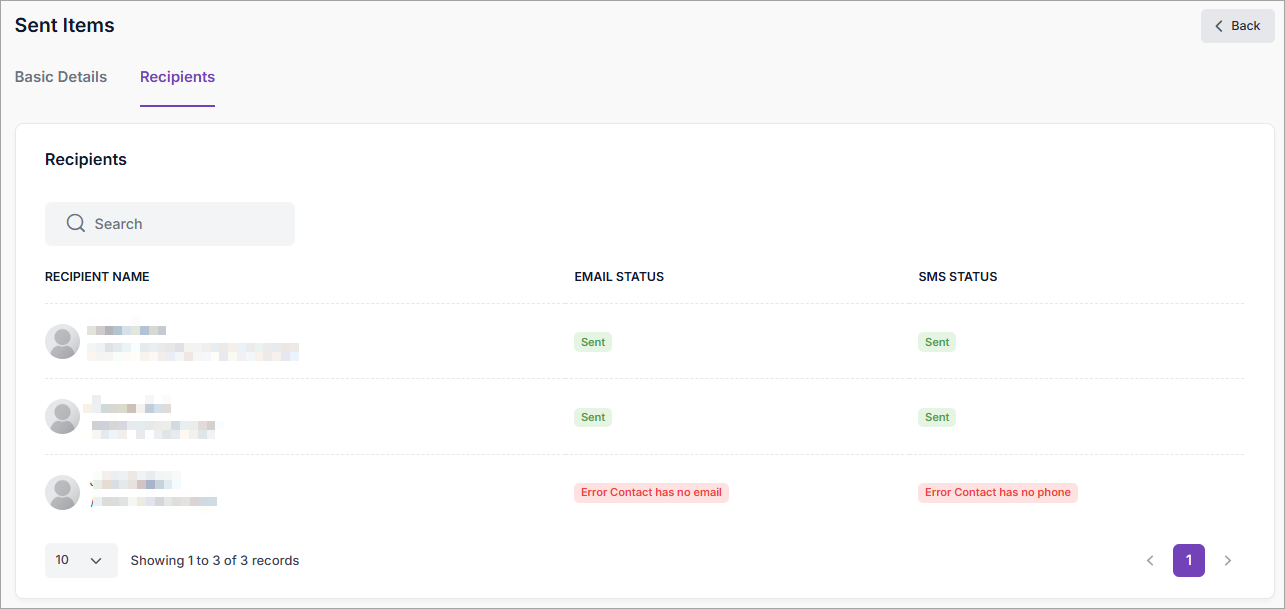Click the second recipient's avatar icon
Viewport: 1285px width, 609px height.
[x=63, y=417]
